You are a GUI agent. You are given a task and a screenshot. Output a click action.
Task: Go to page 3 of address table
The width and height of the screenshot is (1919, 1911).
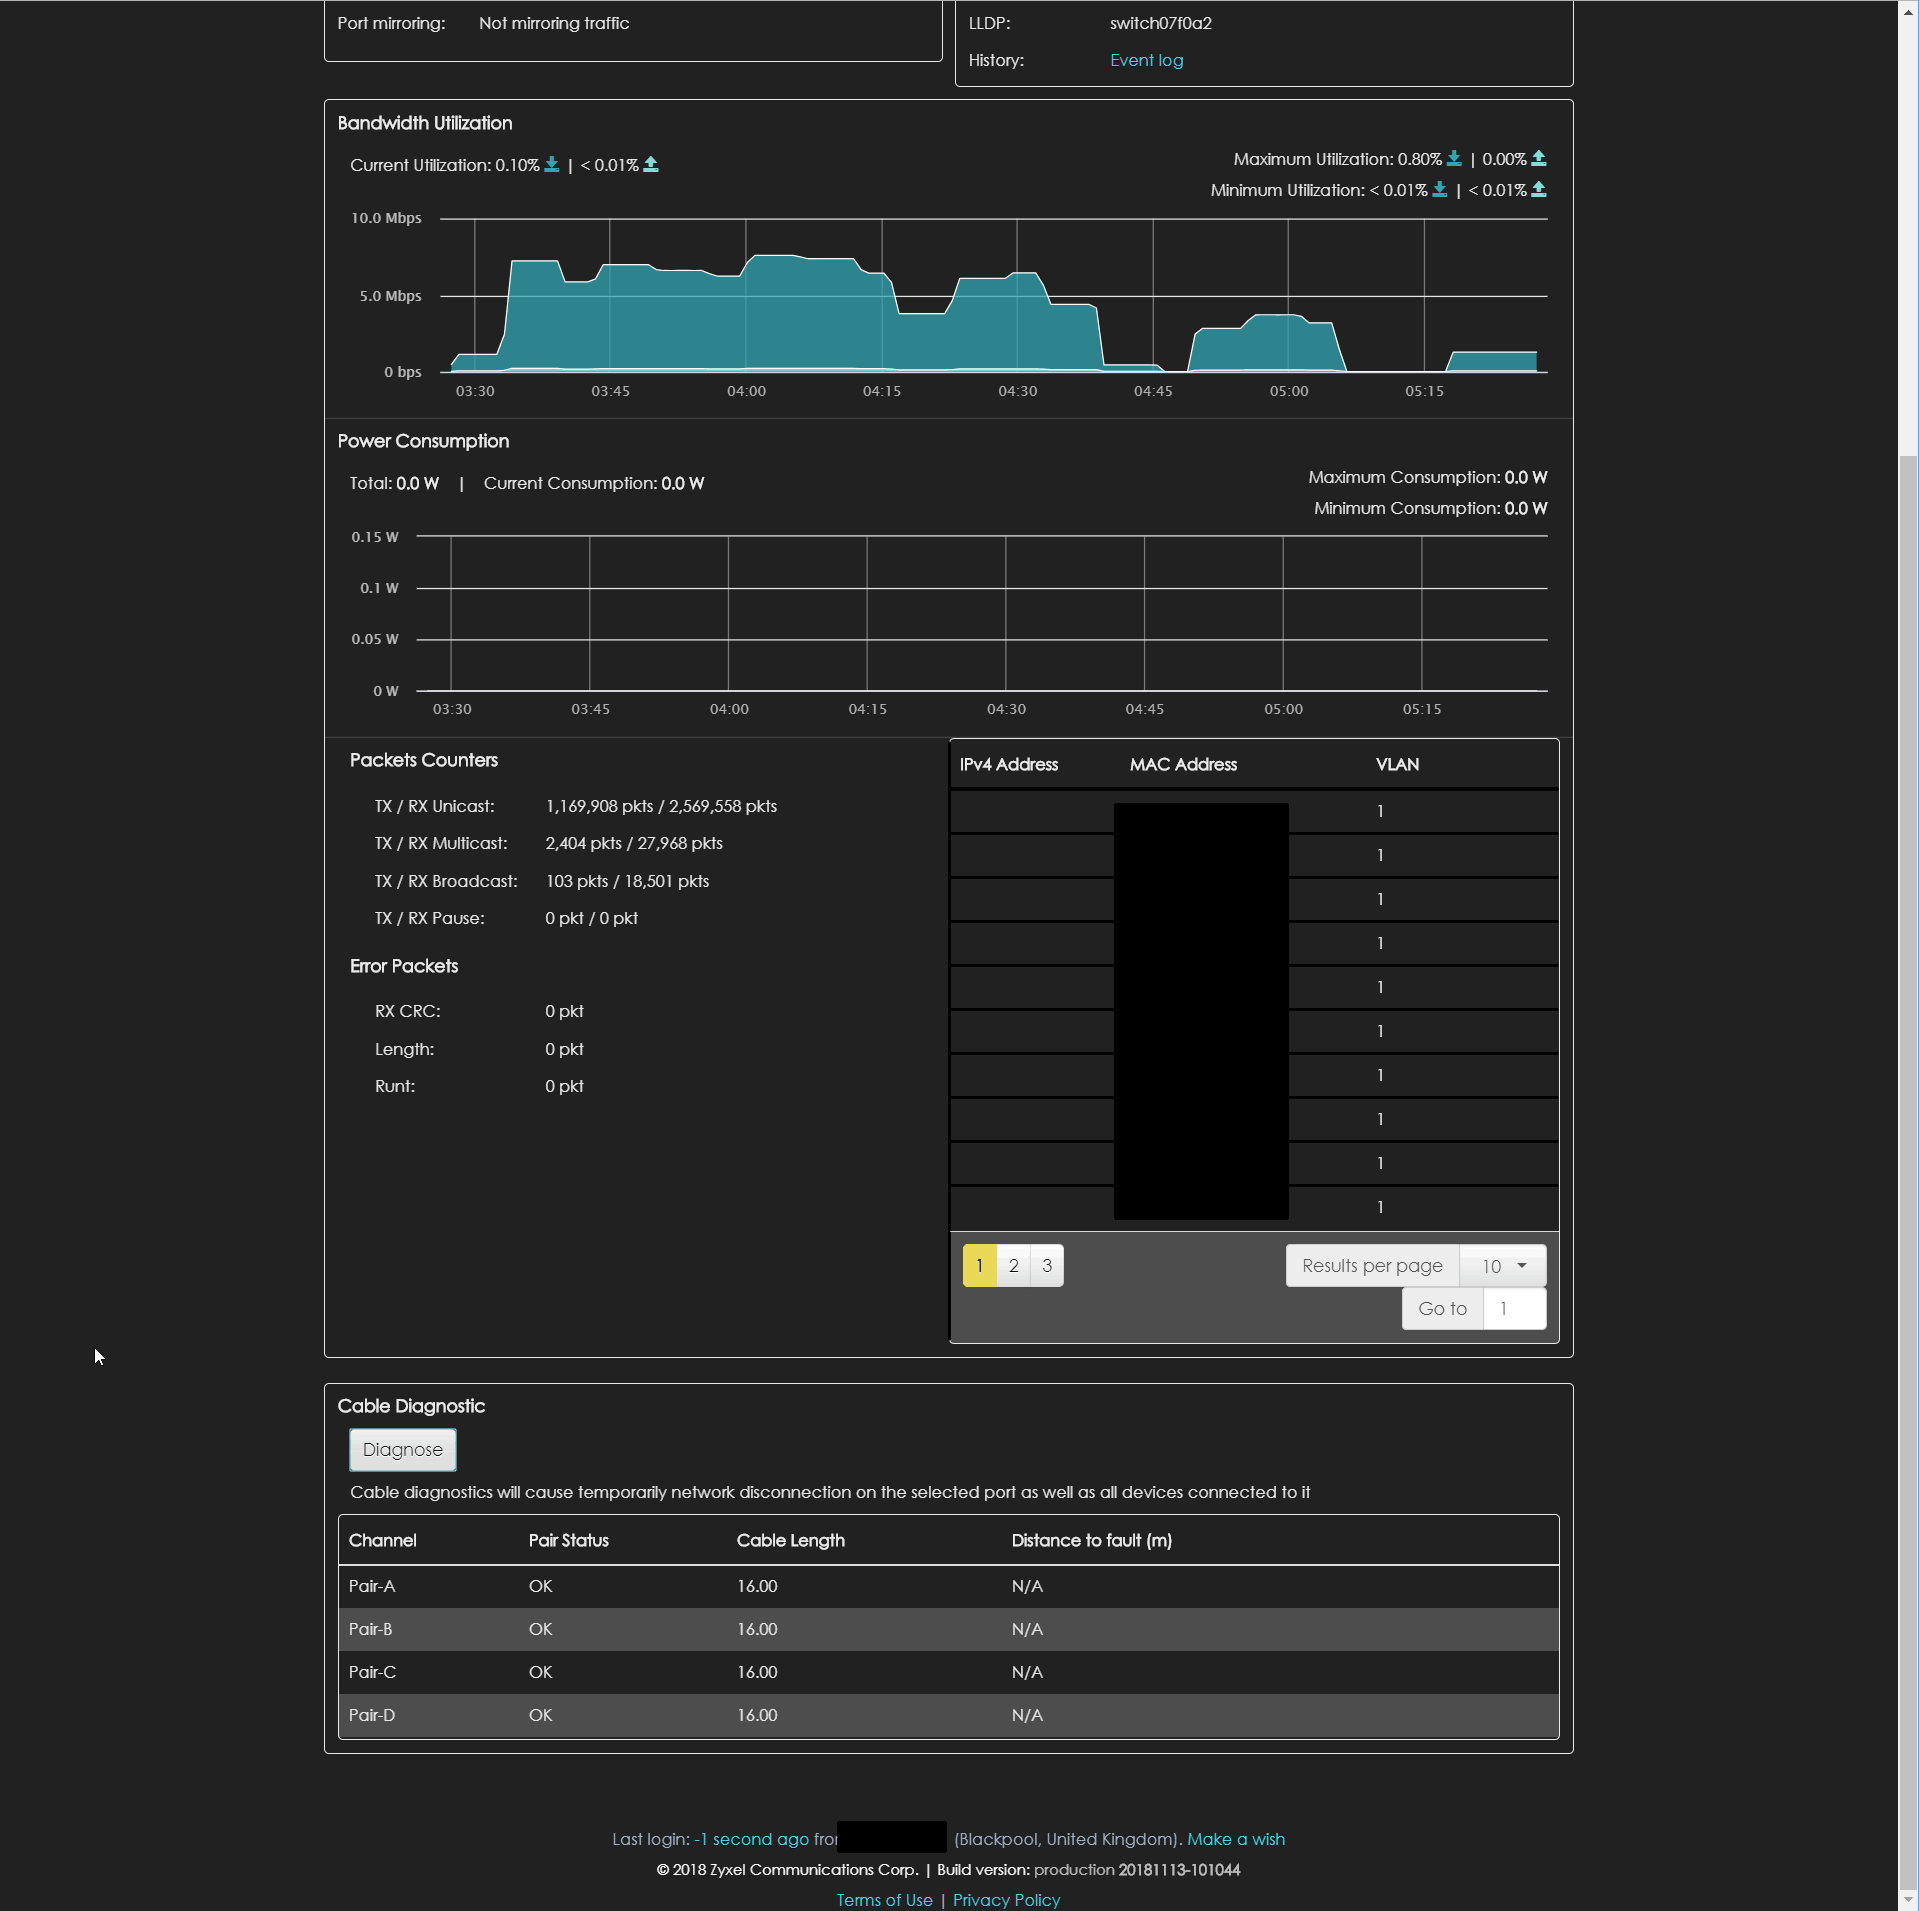pyautogui.click(x=1047, y=1266)
